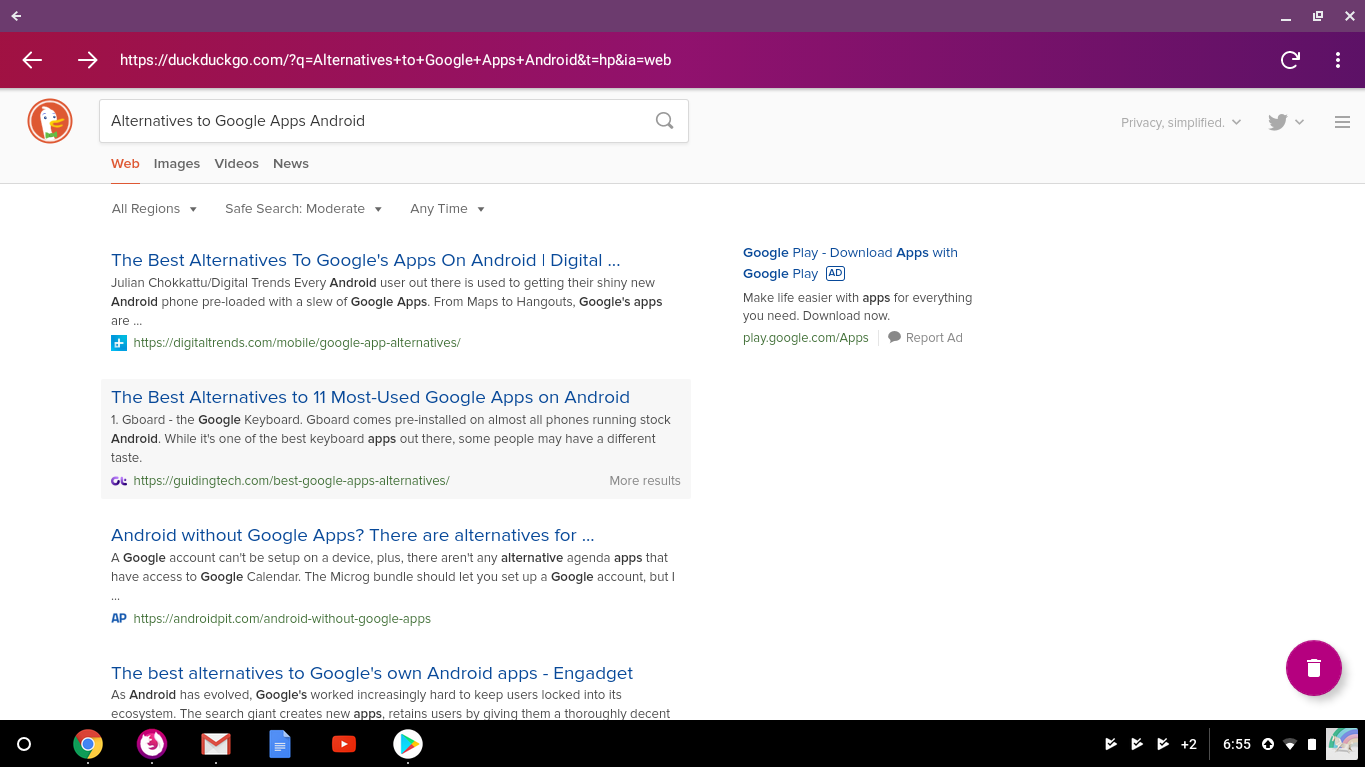Open Gmail from the shelf
Image resolution: width=1365 pixels, height=767 pixels.
(x=216, y=744)
